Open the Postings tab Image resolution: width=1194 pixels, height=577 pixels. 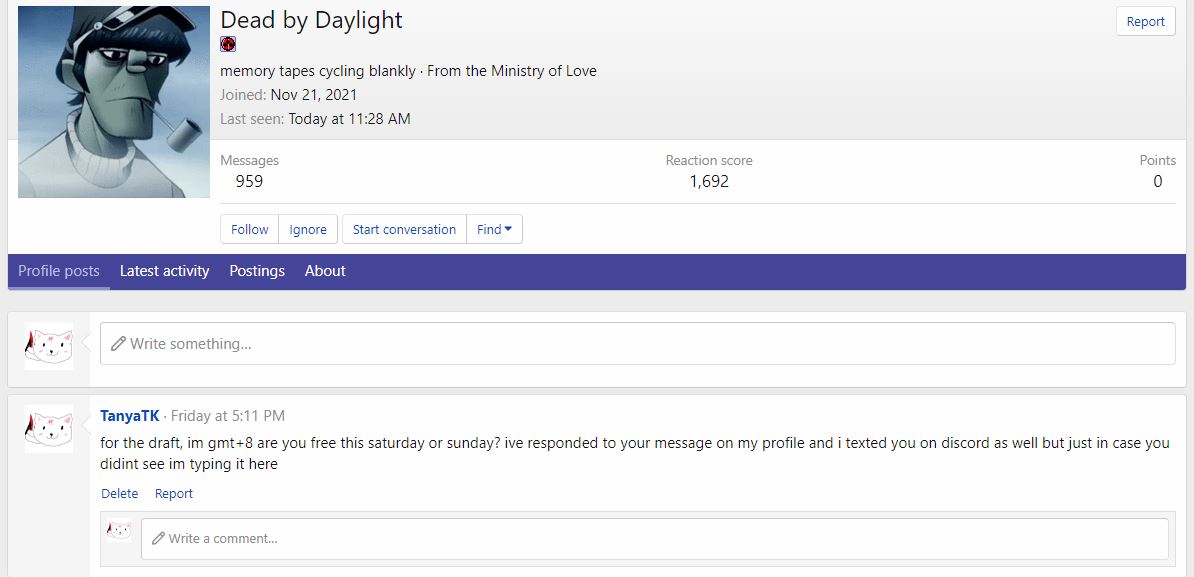257,271
